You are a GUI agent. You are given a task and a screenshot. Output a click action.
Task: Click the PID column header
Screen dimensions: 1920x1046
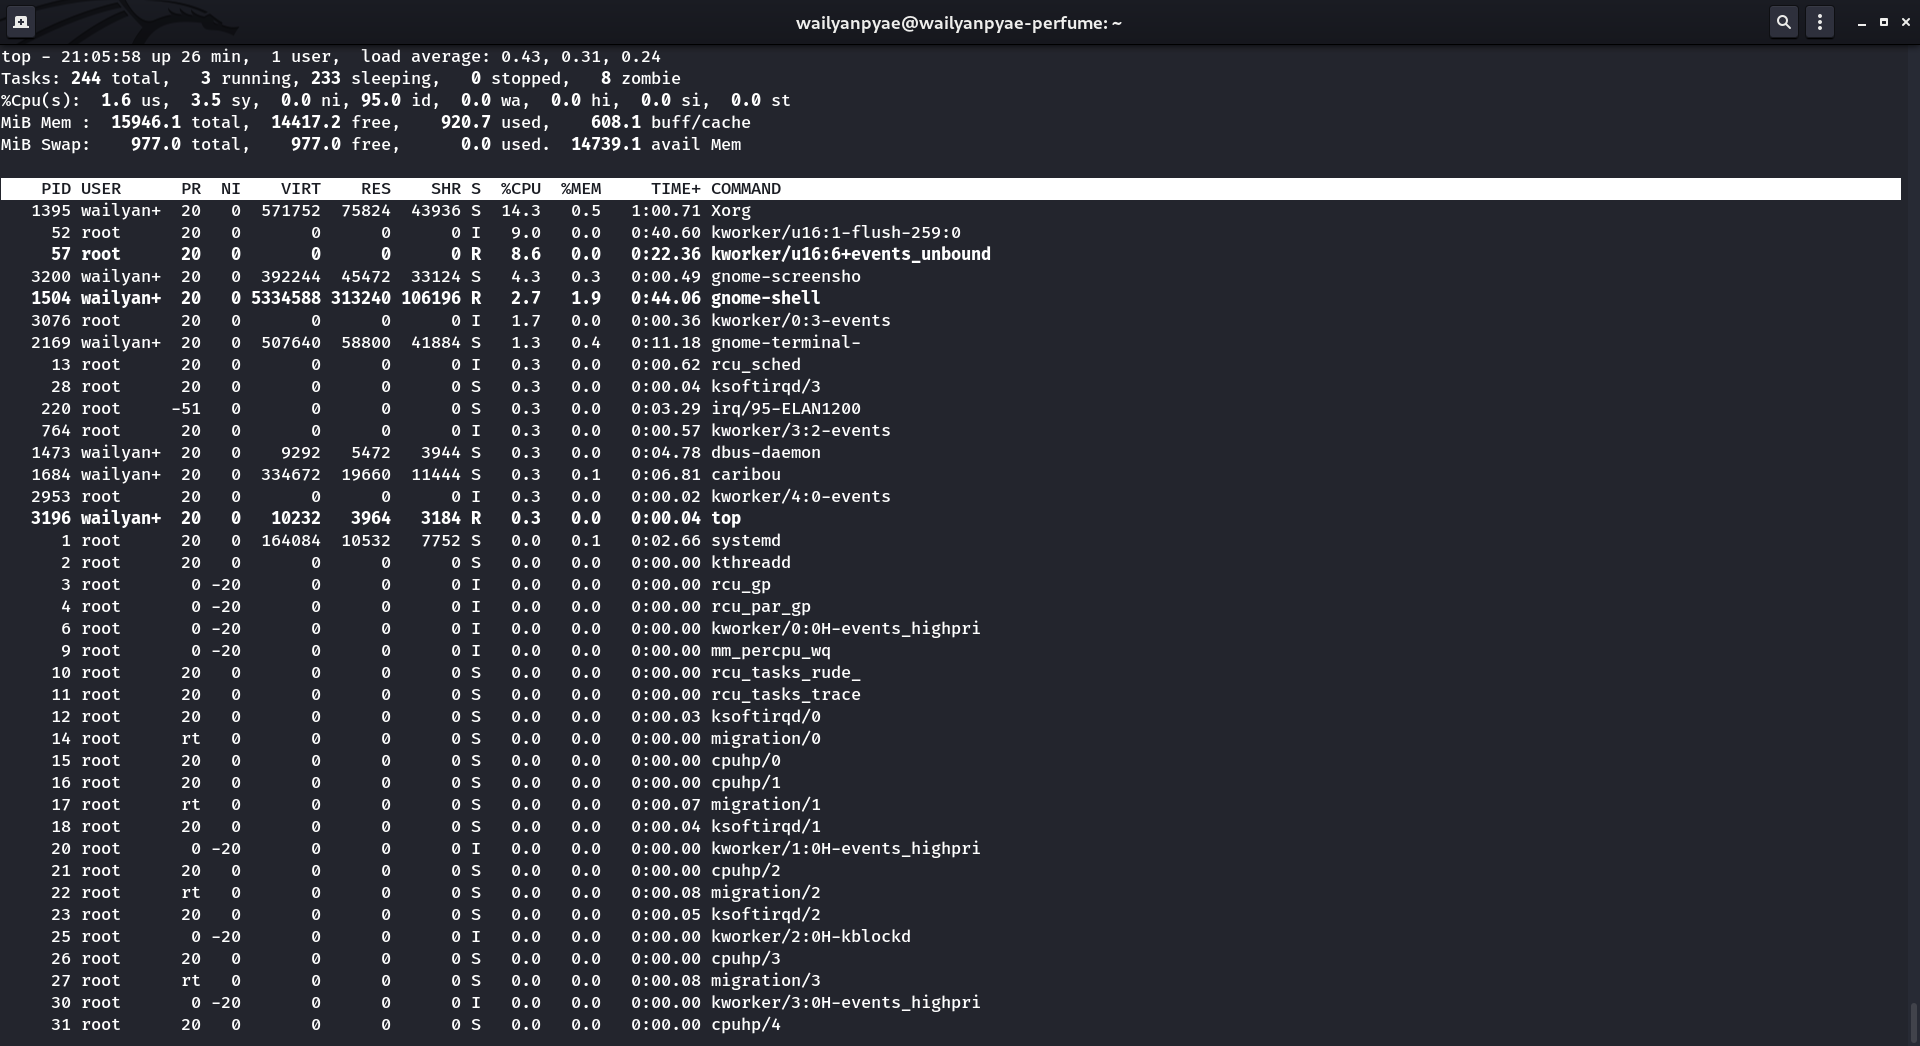point(56,189)
